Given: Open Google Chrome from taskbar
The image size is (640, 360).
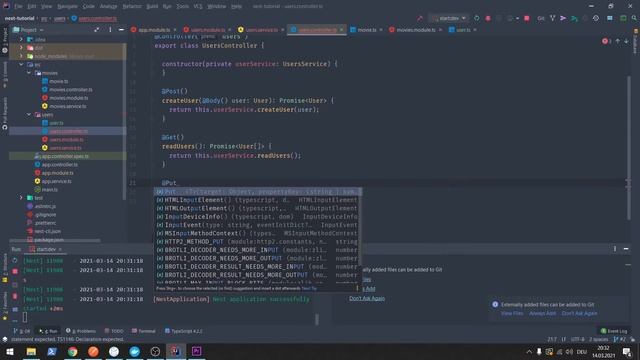Looking at the screenshot, I should click(73, 351).
